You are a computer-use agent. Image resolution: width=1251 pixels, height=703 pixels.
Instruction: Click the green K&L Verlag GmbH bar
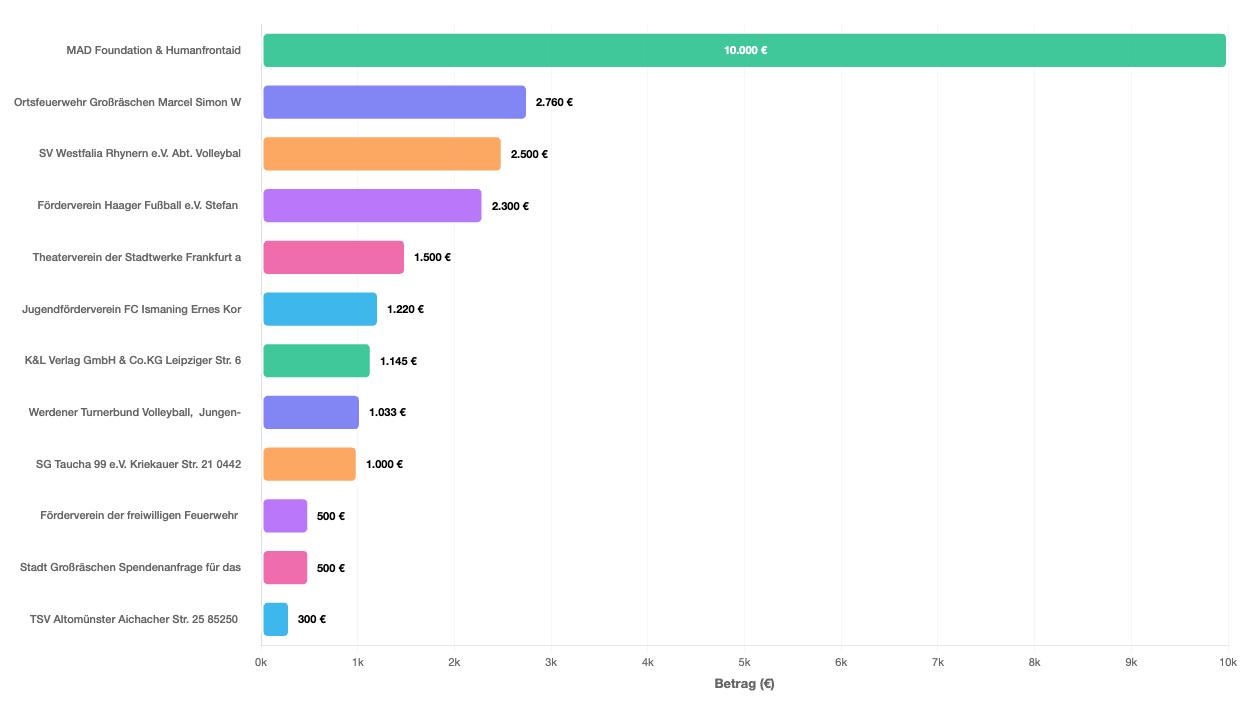[316, 361]
